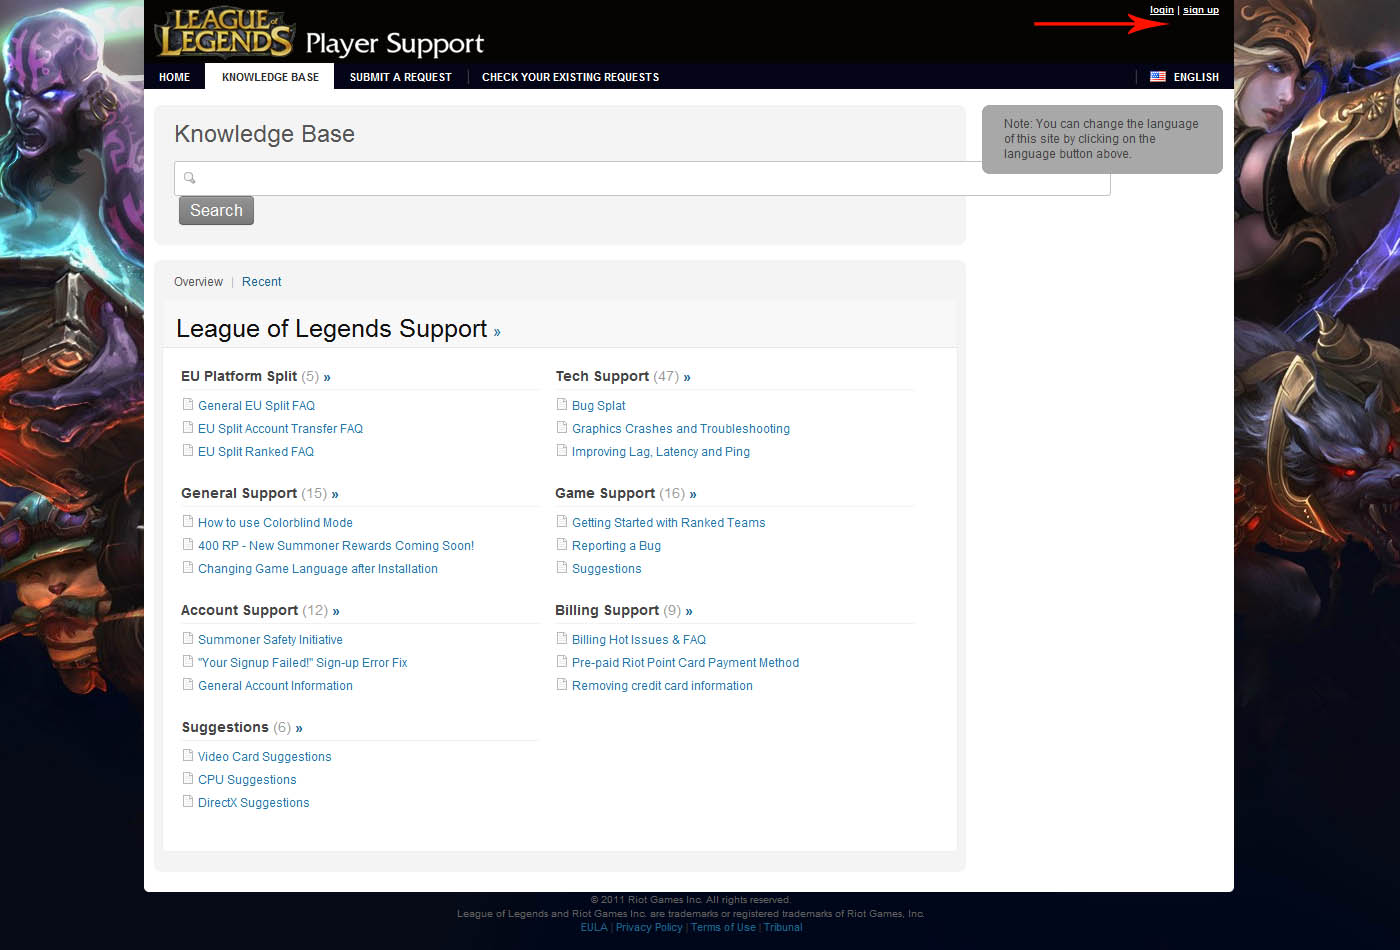Click the document icon beside Reporting a Bug
The width and height of the screenshot is (1400, 950).
(562, 544)
